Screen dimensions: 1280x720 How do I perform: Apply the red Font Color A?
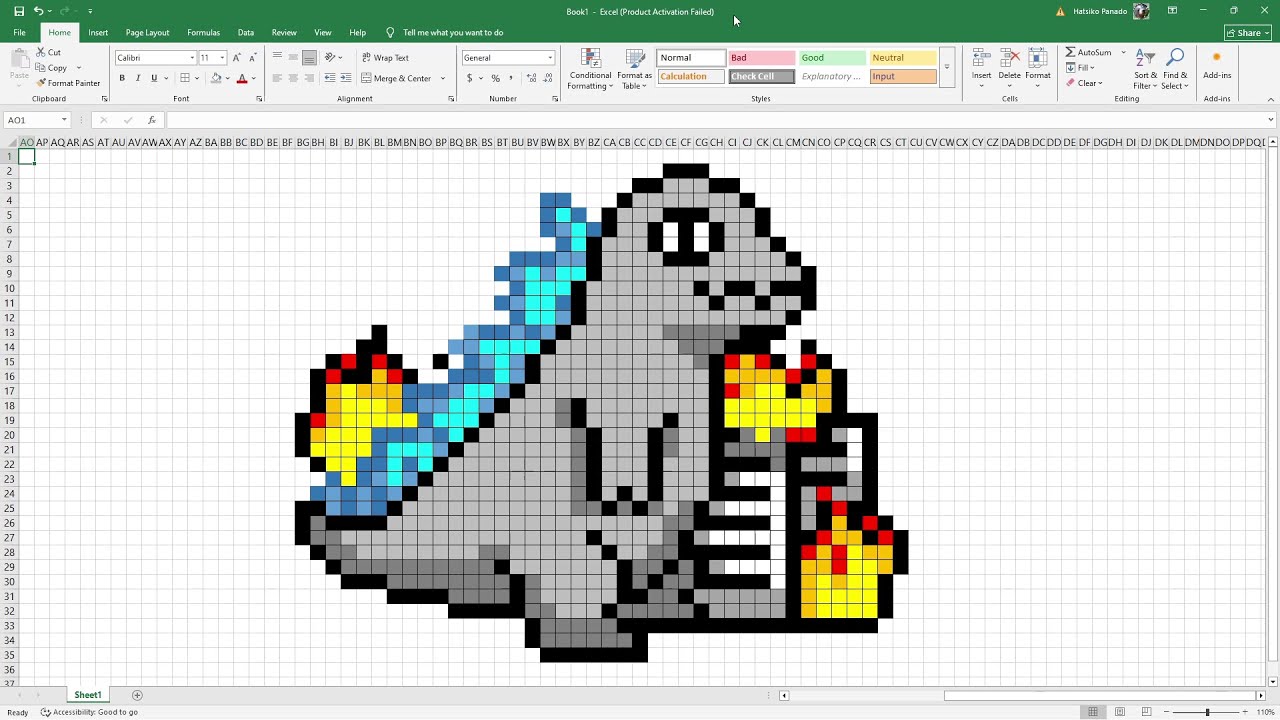tap(242, 78)
